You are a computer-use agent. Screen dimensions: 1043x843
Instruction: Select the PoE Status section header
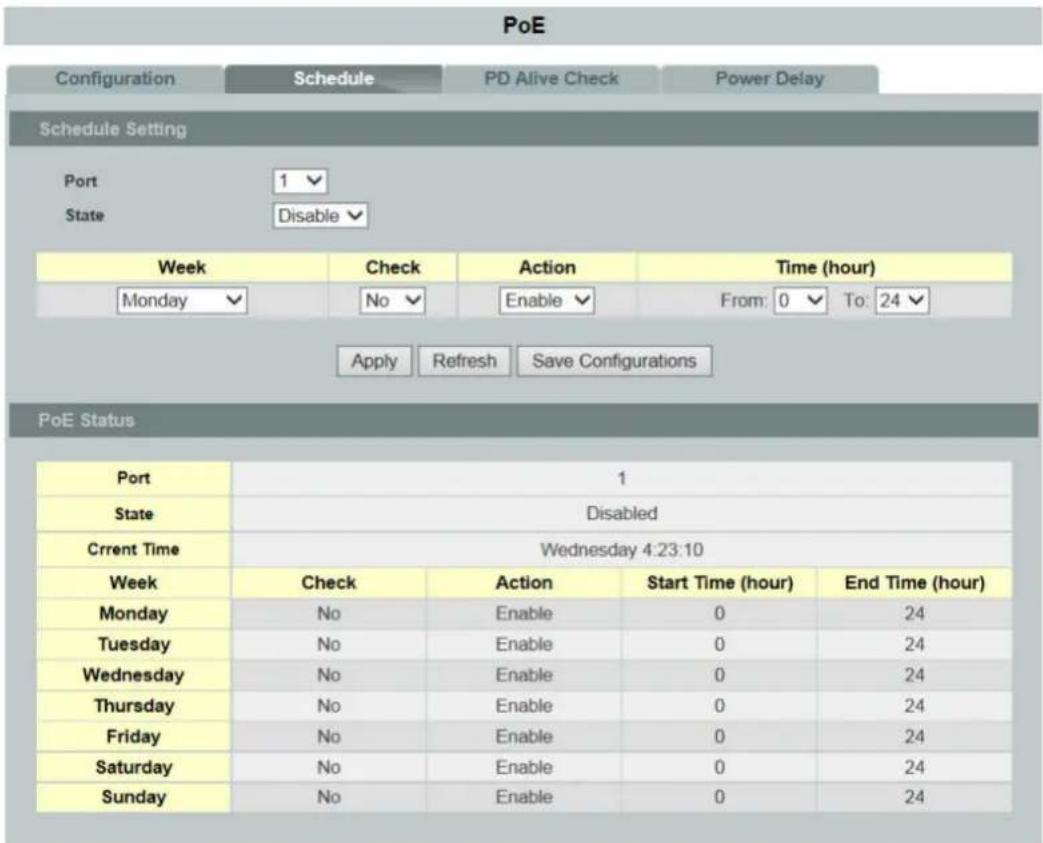click(523, 420)
